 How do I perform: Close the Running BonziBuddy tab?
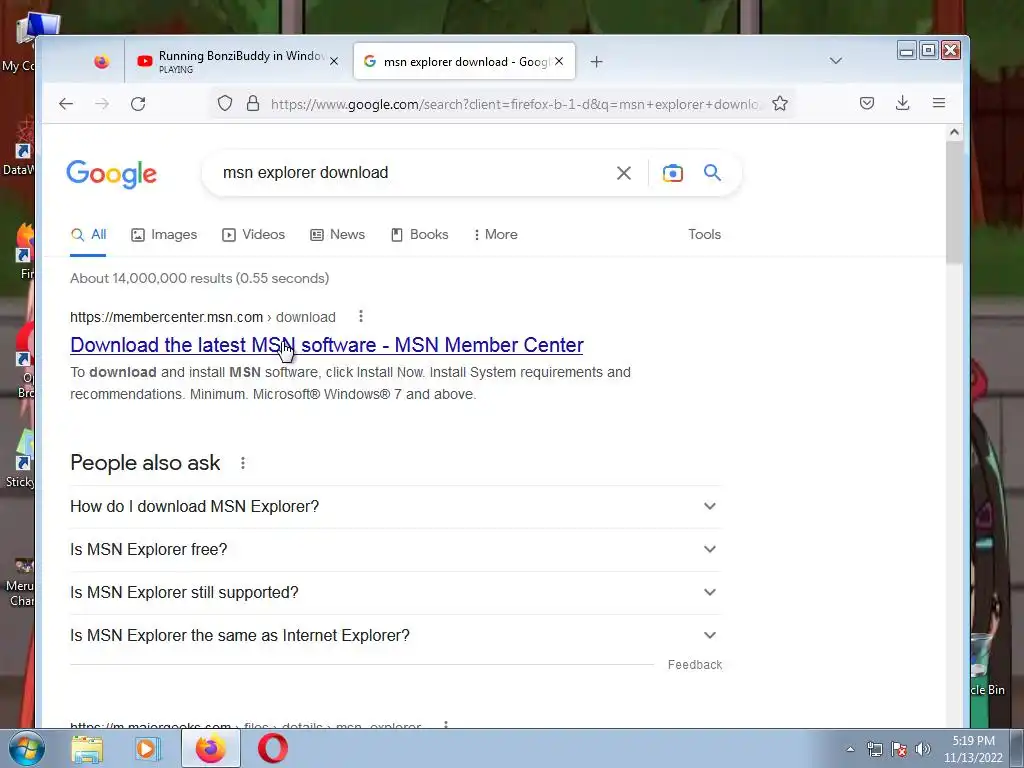(x=334, y=61)
